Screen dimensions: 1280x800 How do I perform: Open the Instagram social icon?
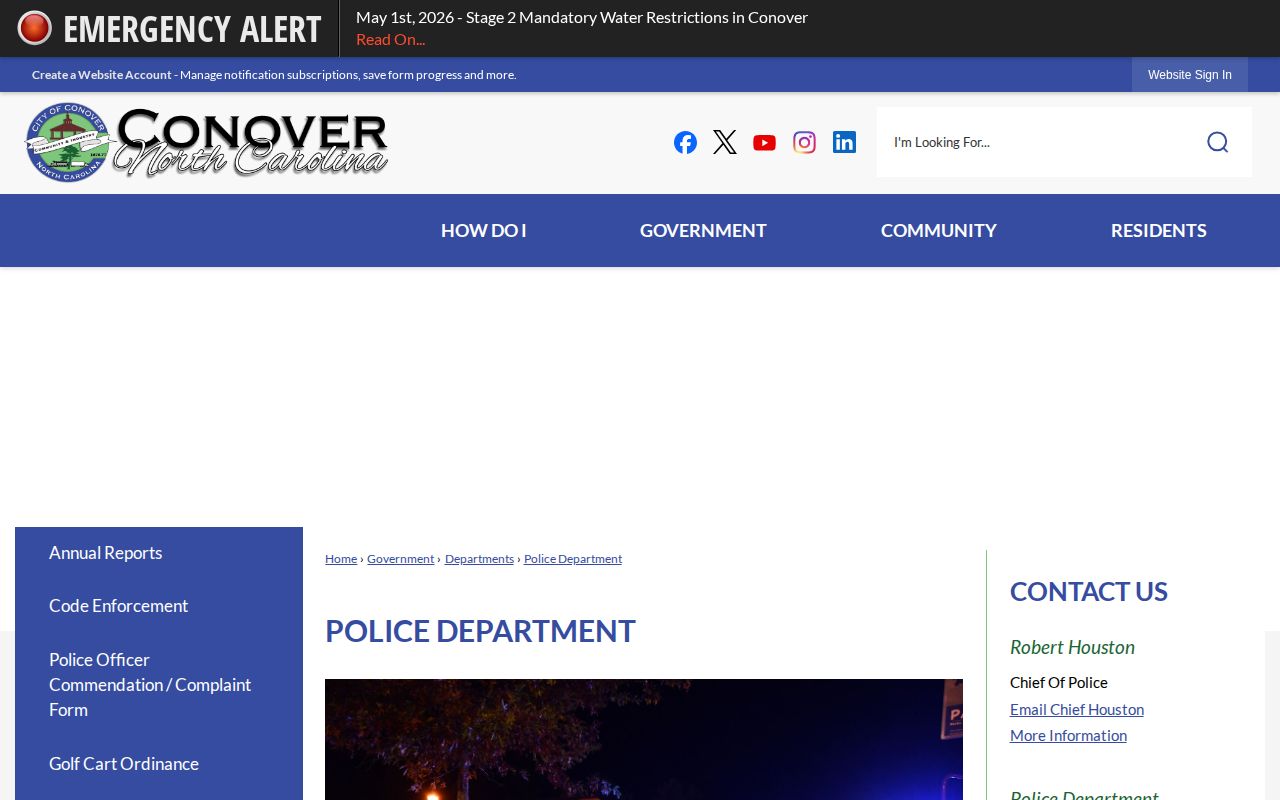805,142
